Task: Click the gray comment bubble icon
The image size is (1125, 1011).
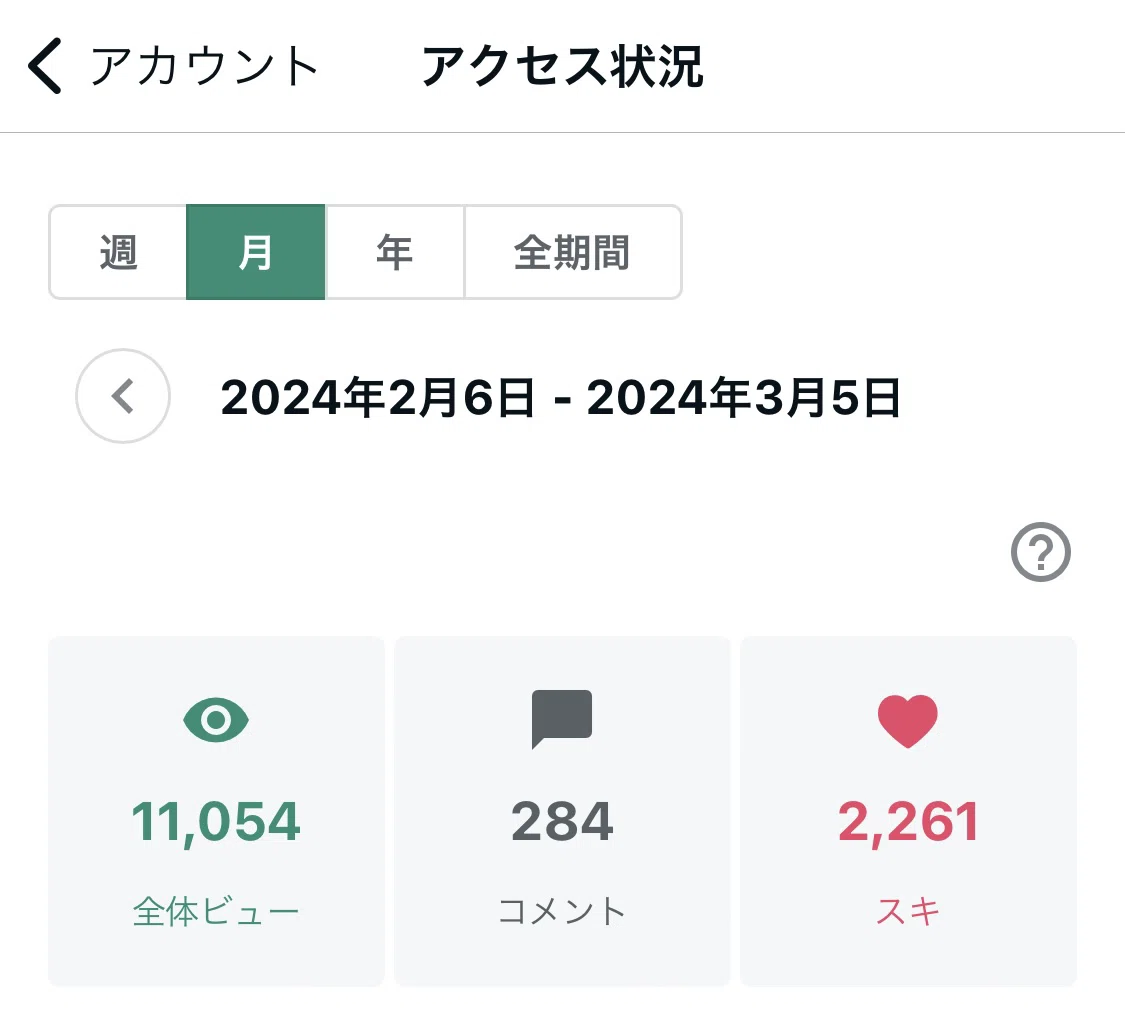Action: click(x=562, y=719)
